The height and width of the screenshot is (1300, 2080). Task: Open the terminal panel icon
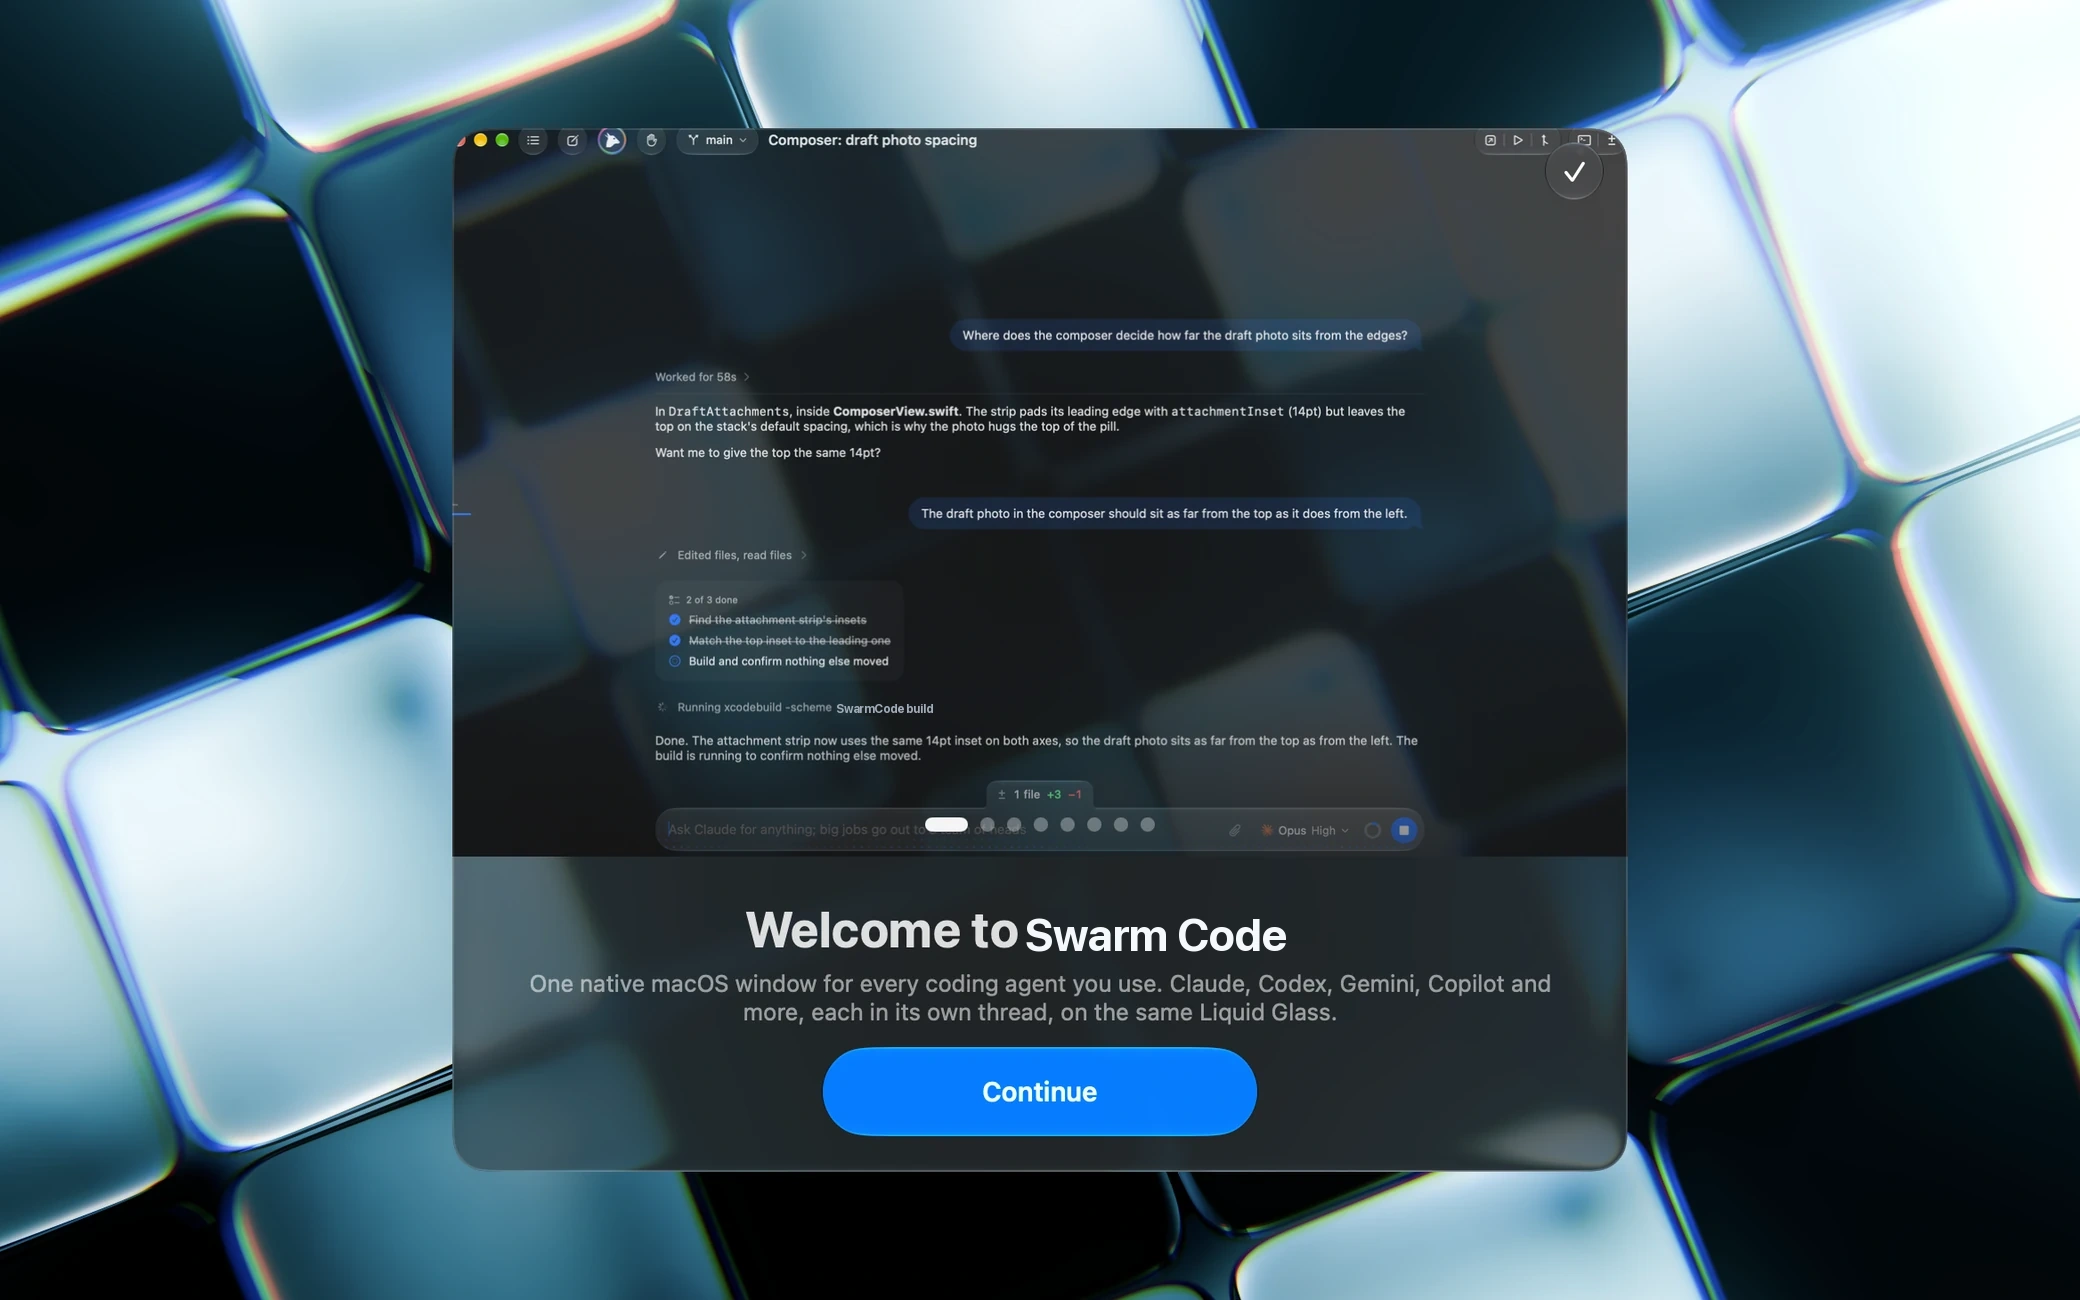point(1584,140)
